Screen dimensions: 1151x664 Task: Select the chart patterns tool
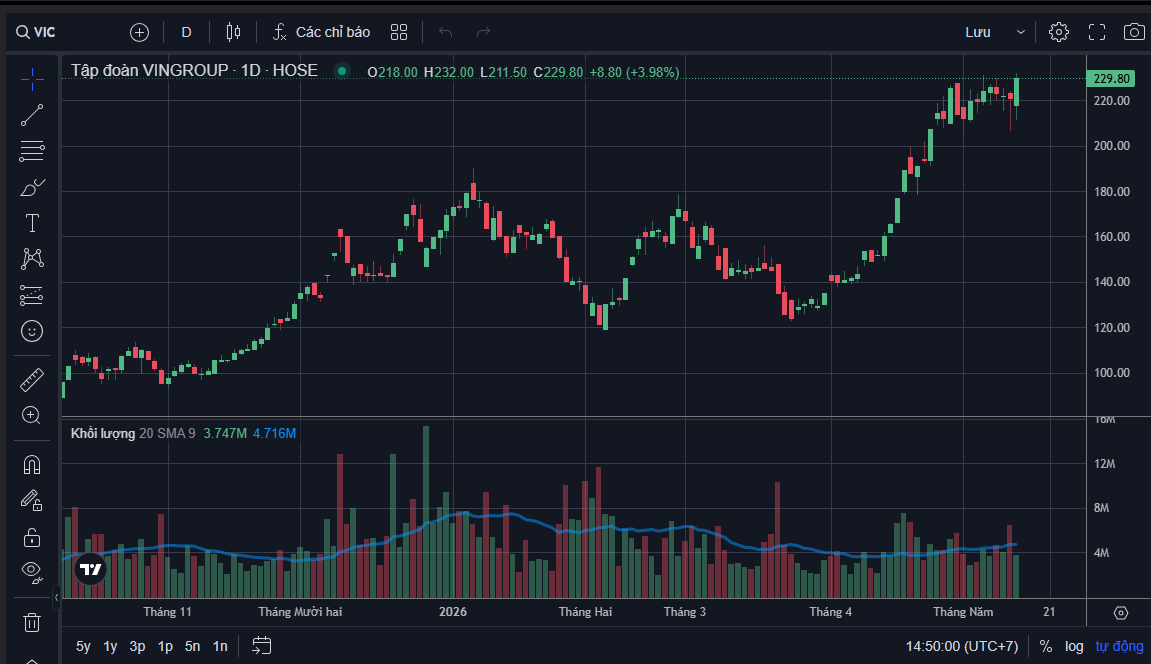(32, 259)
